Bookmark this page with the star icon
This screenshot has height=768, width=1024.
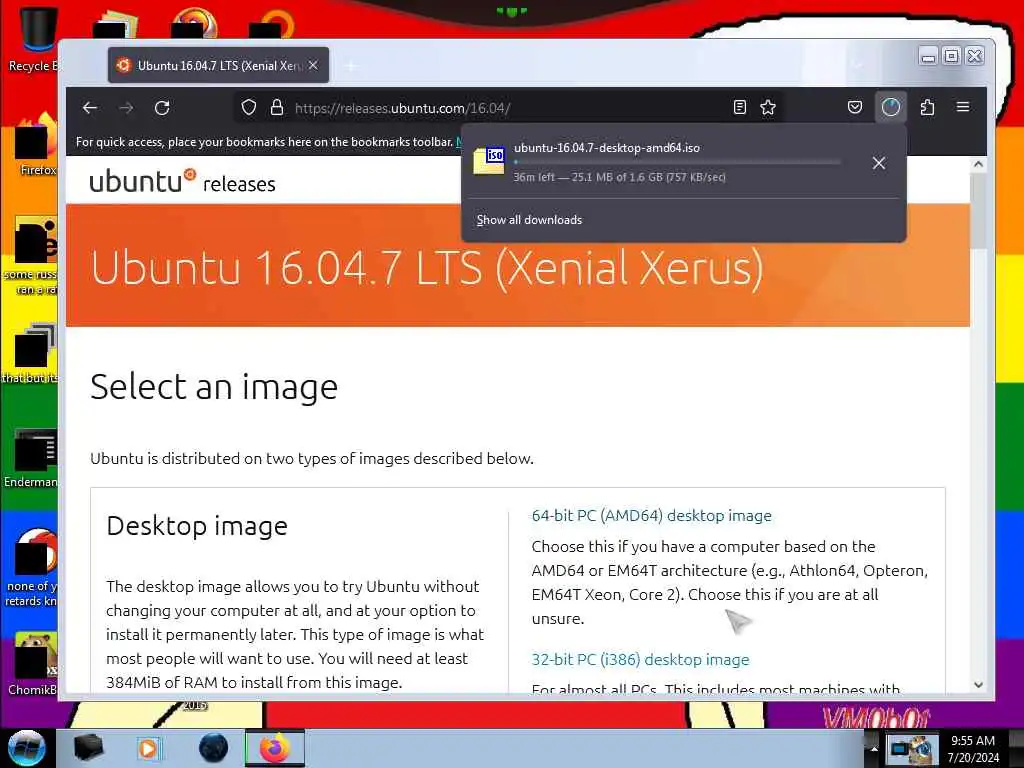(x=768, y=108)
